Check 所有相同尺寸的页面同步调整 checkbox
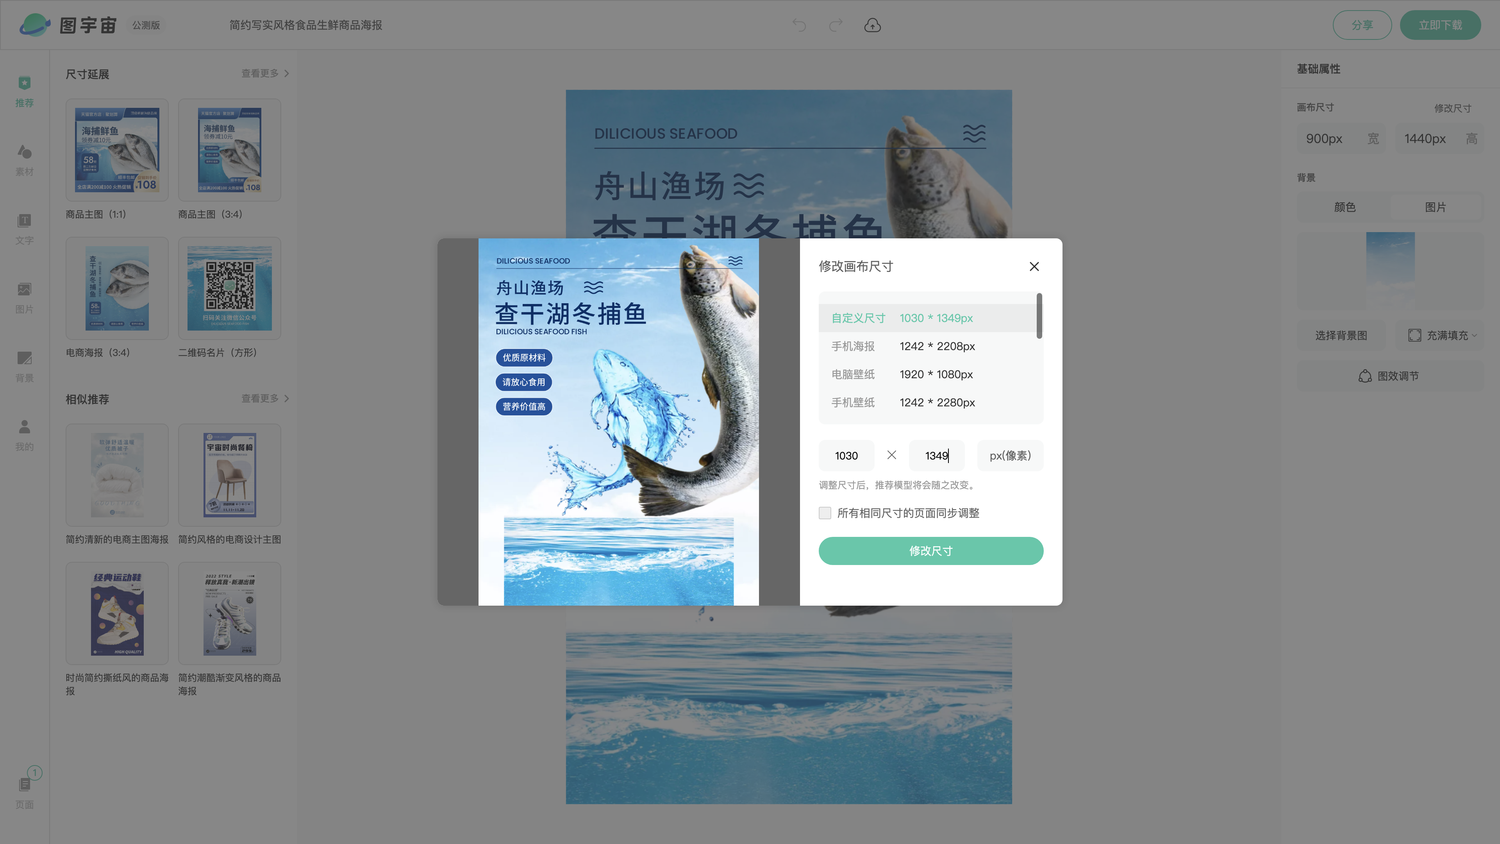The image size is (1500, 844). [825, 513]
